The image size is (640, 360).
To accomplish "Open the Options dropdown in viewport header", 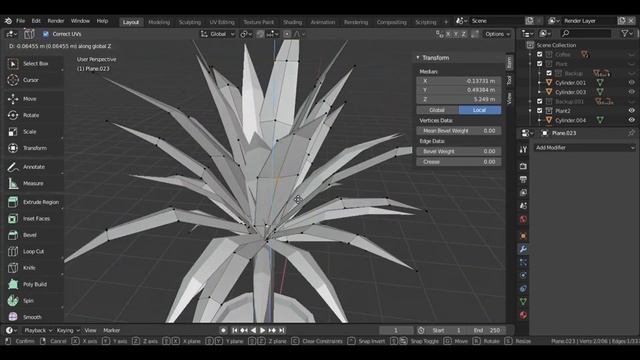I will 498,34.
